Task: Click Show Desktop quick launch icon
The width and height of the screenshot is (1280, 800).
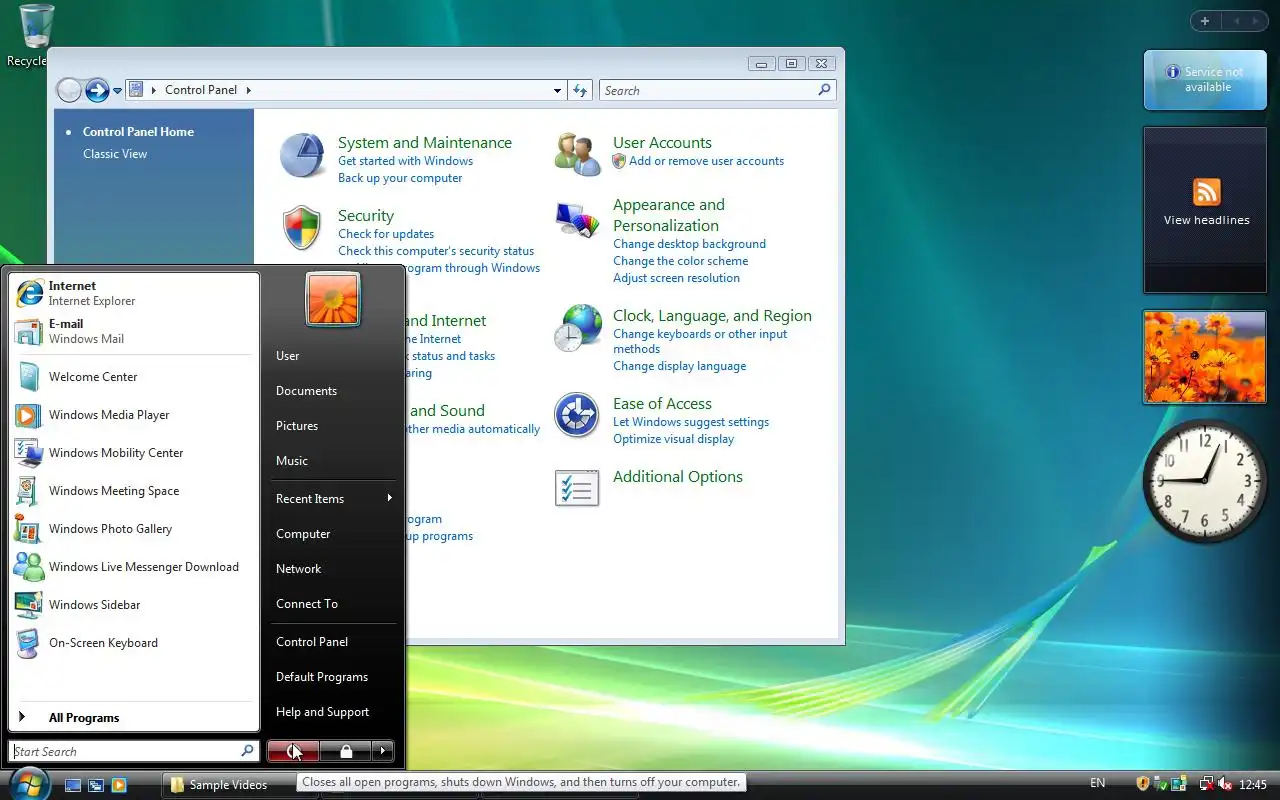Action: point(73,785)
